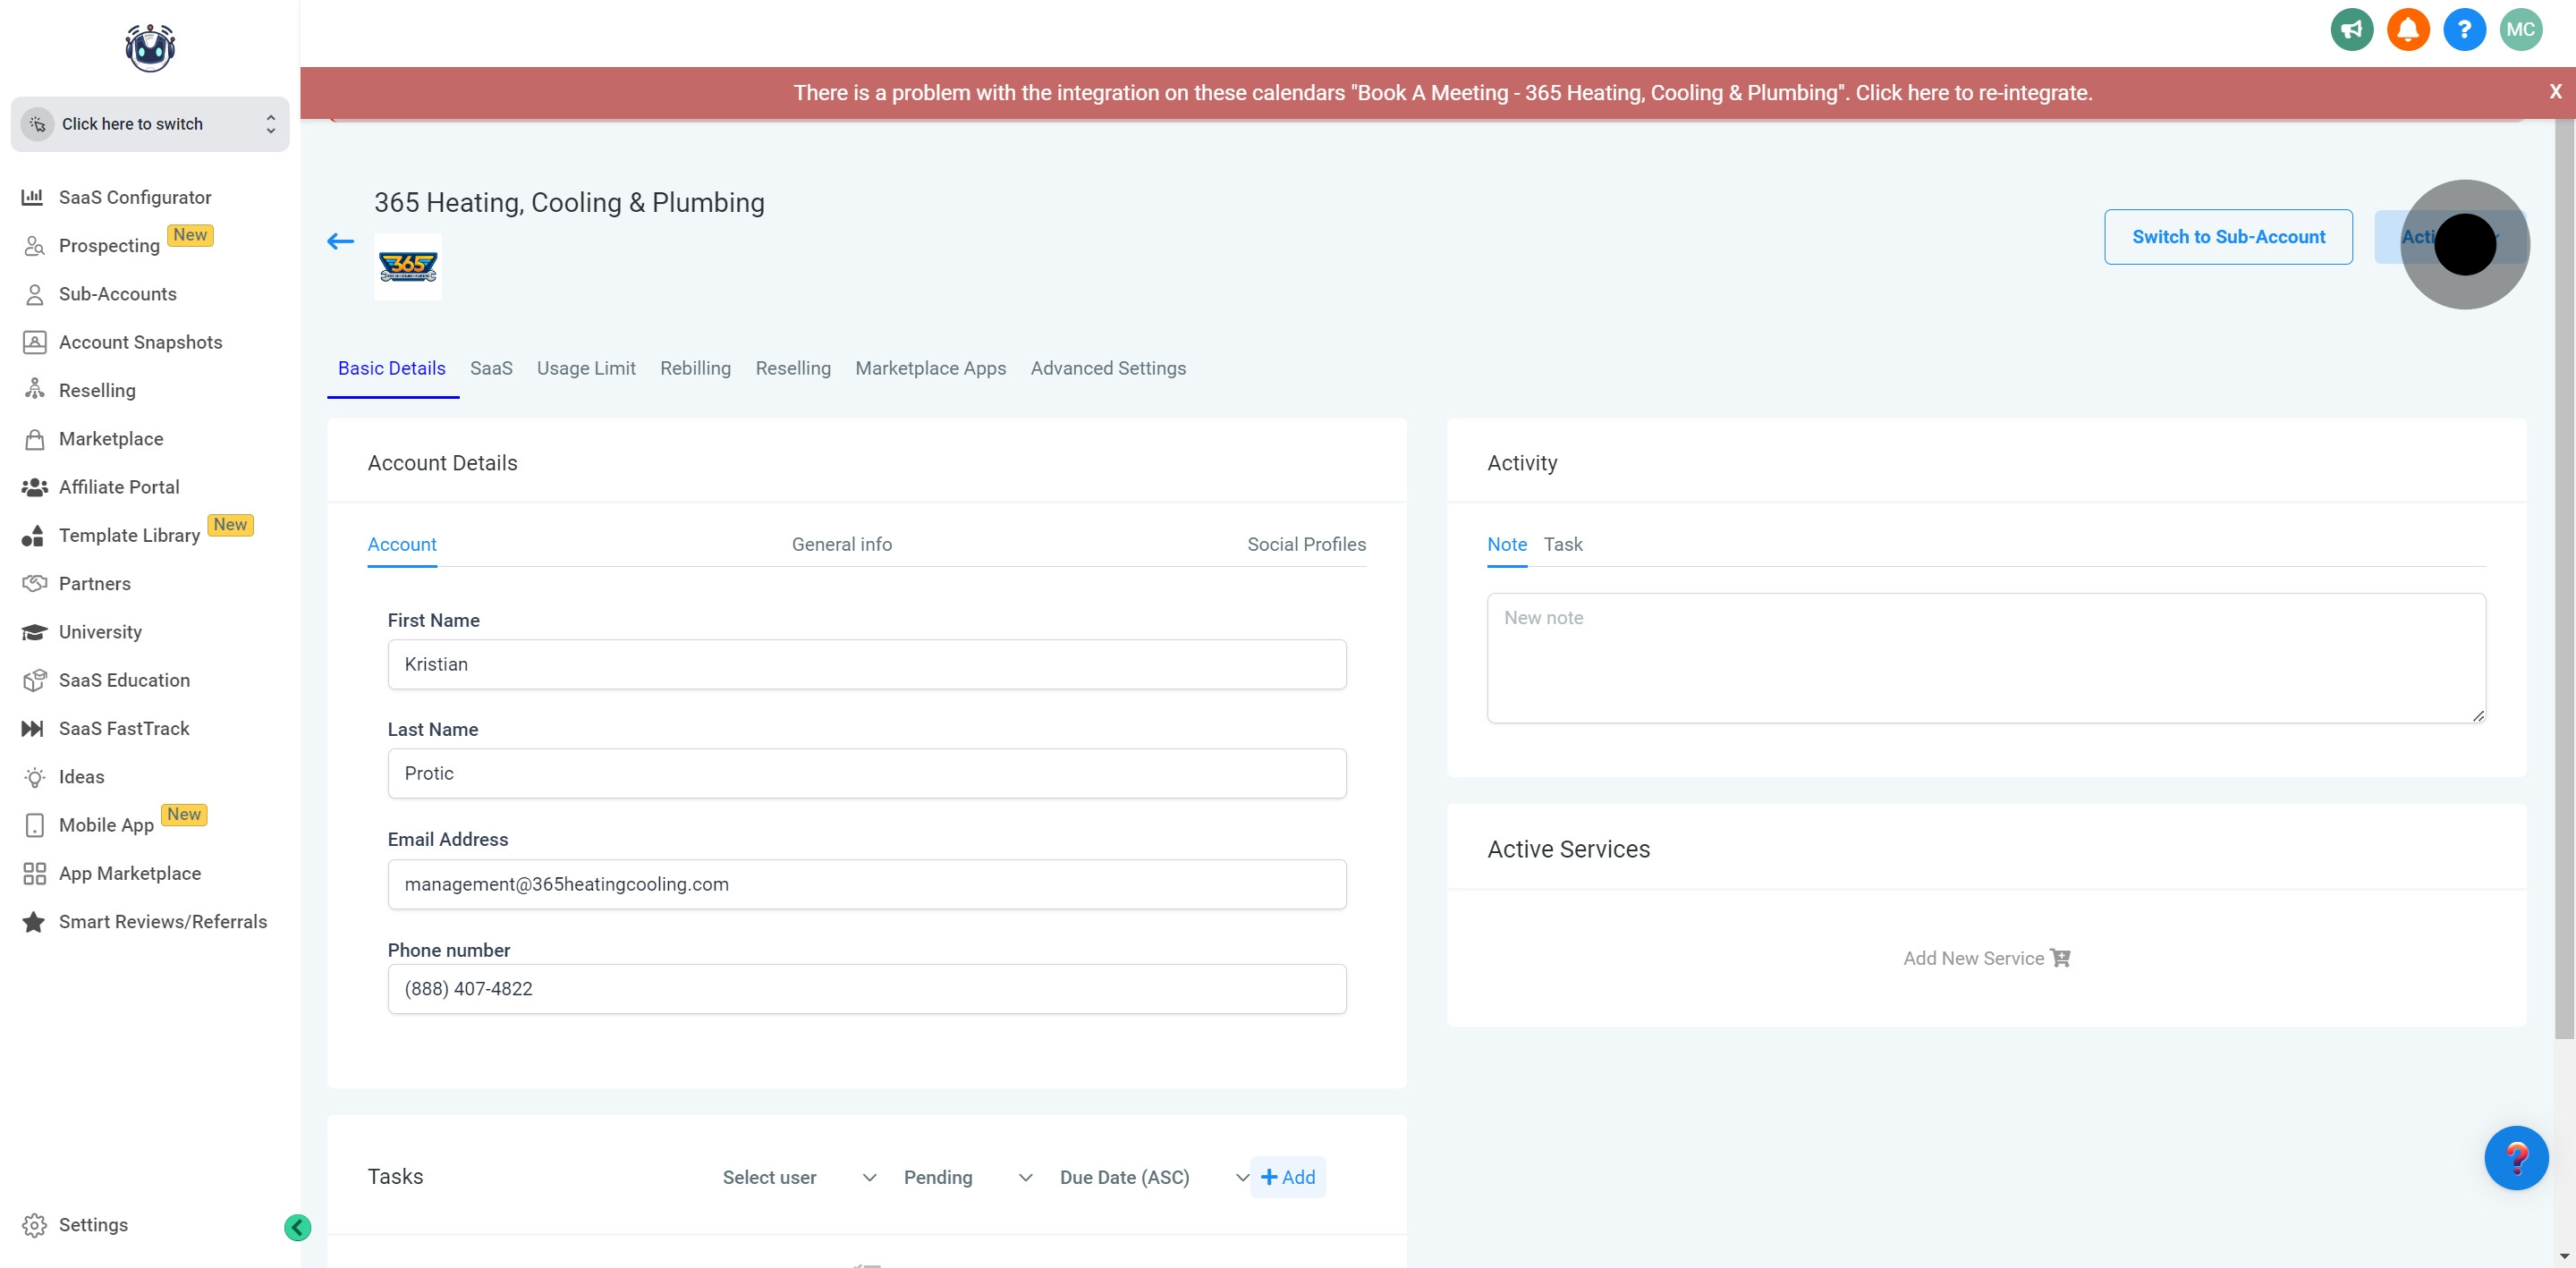Open the orange notifications bell
The height and width of the screenshot is (1268, 2576).
tap(2407, 29)
